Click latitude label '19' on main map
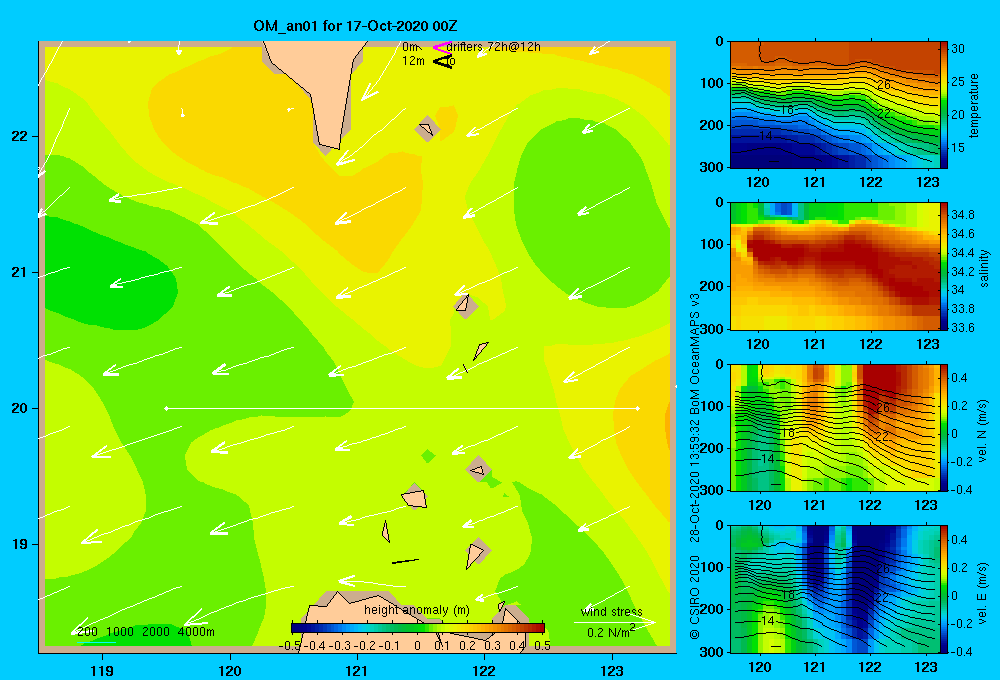Viewport: 1000px width, 680px height. coord(19,544)
